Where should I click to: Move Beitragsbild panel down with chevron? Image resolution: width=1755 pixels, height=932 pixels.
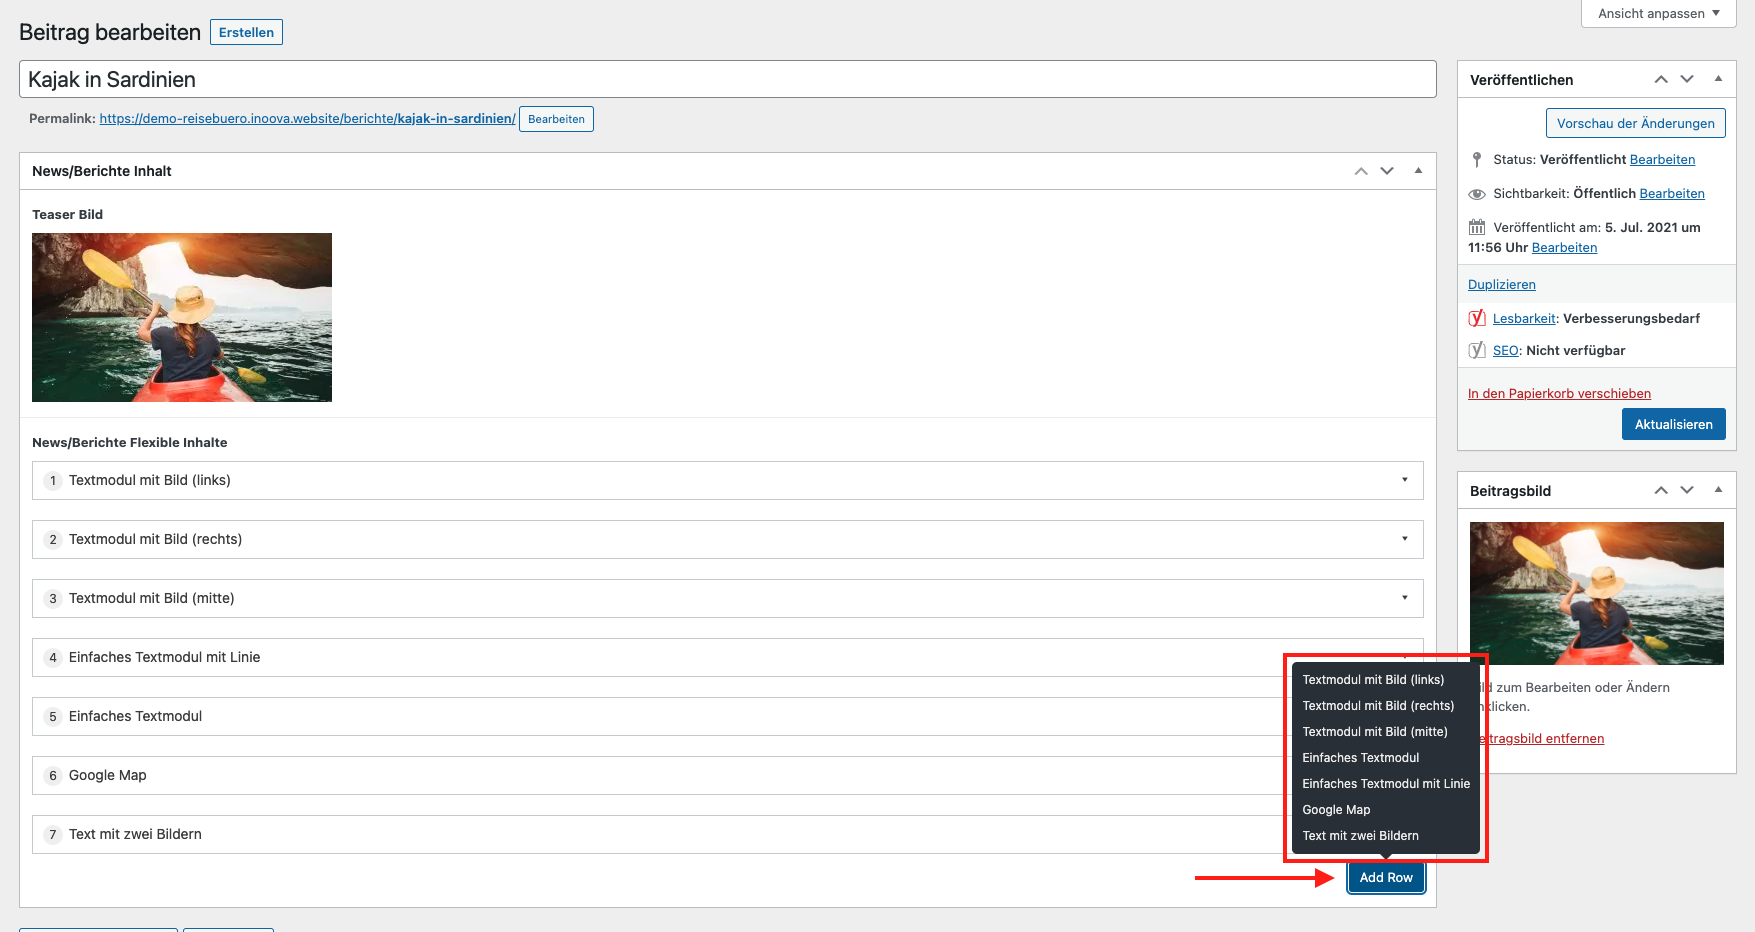pos(1687,490)
